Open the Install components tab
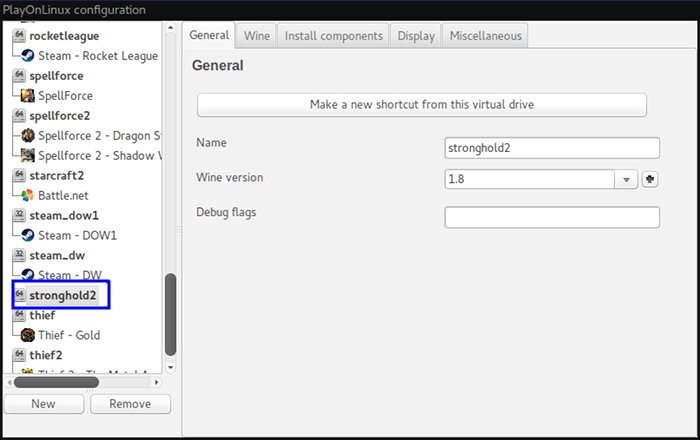Viewport: 700px width, 440px height. pyautogui.click(x=333, y=36)
